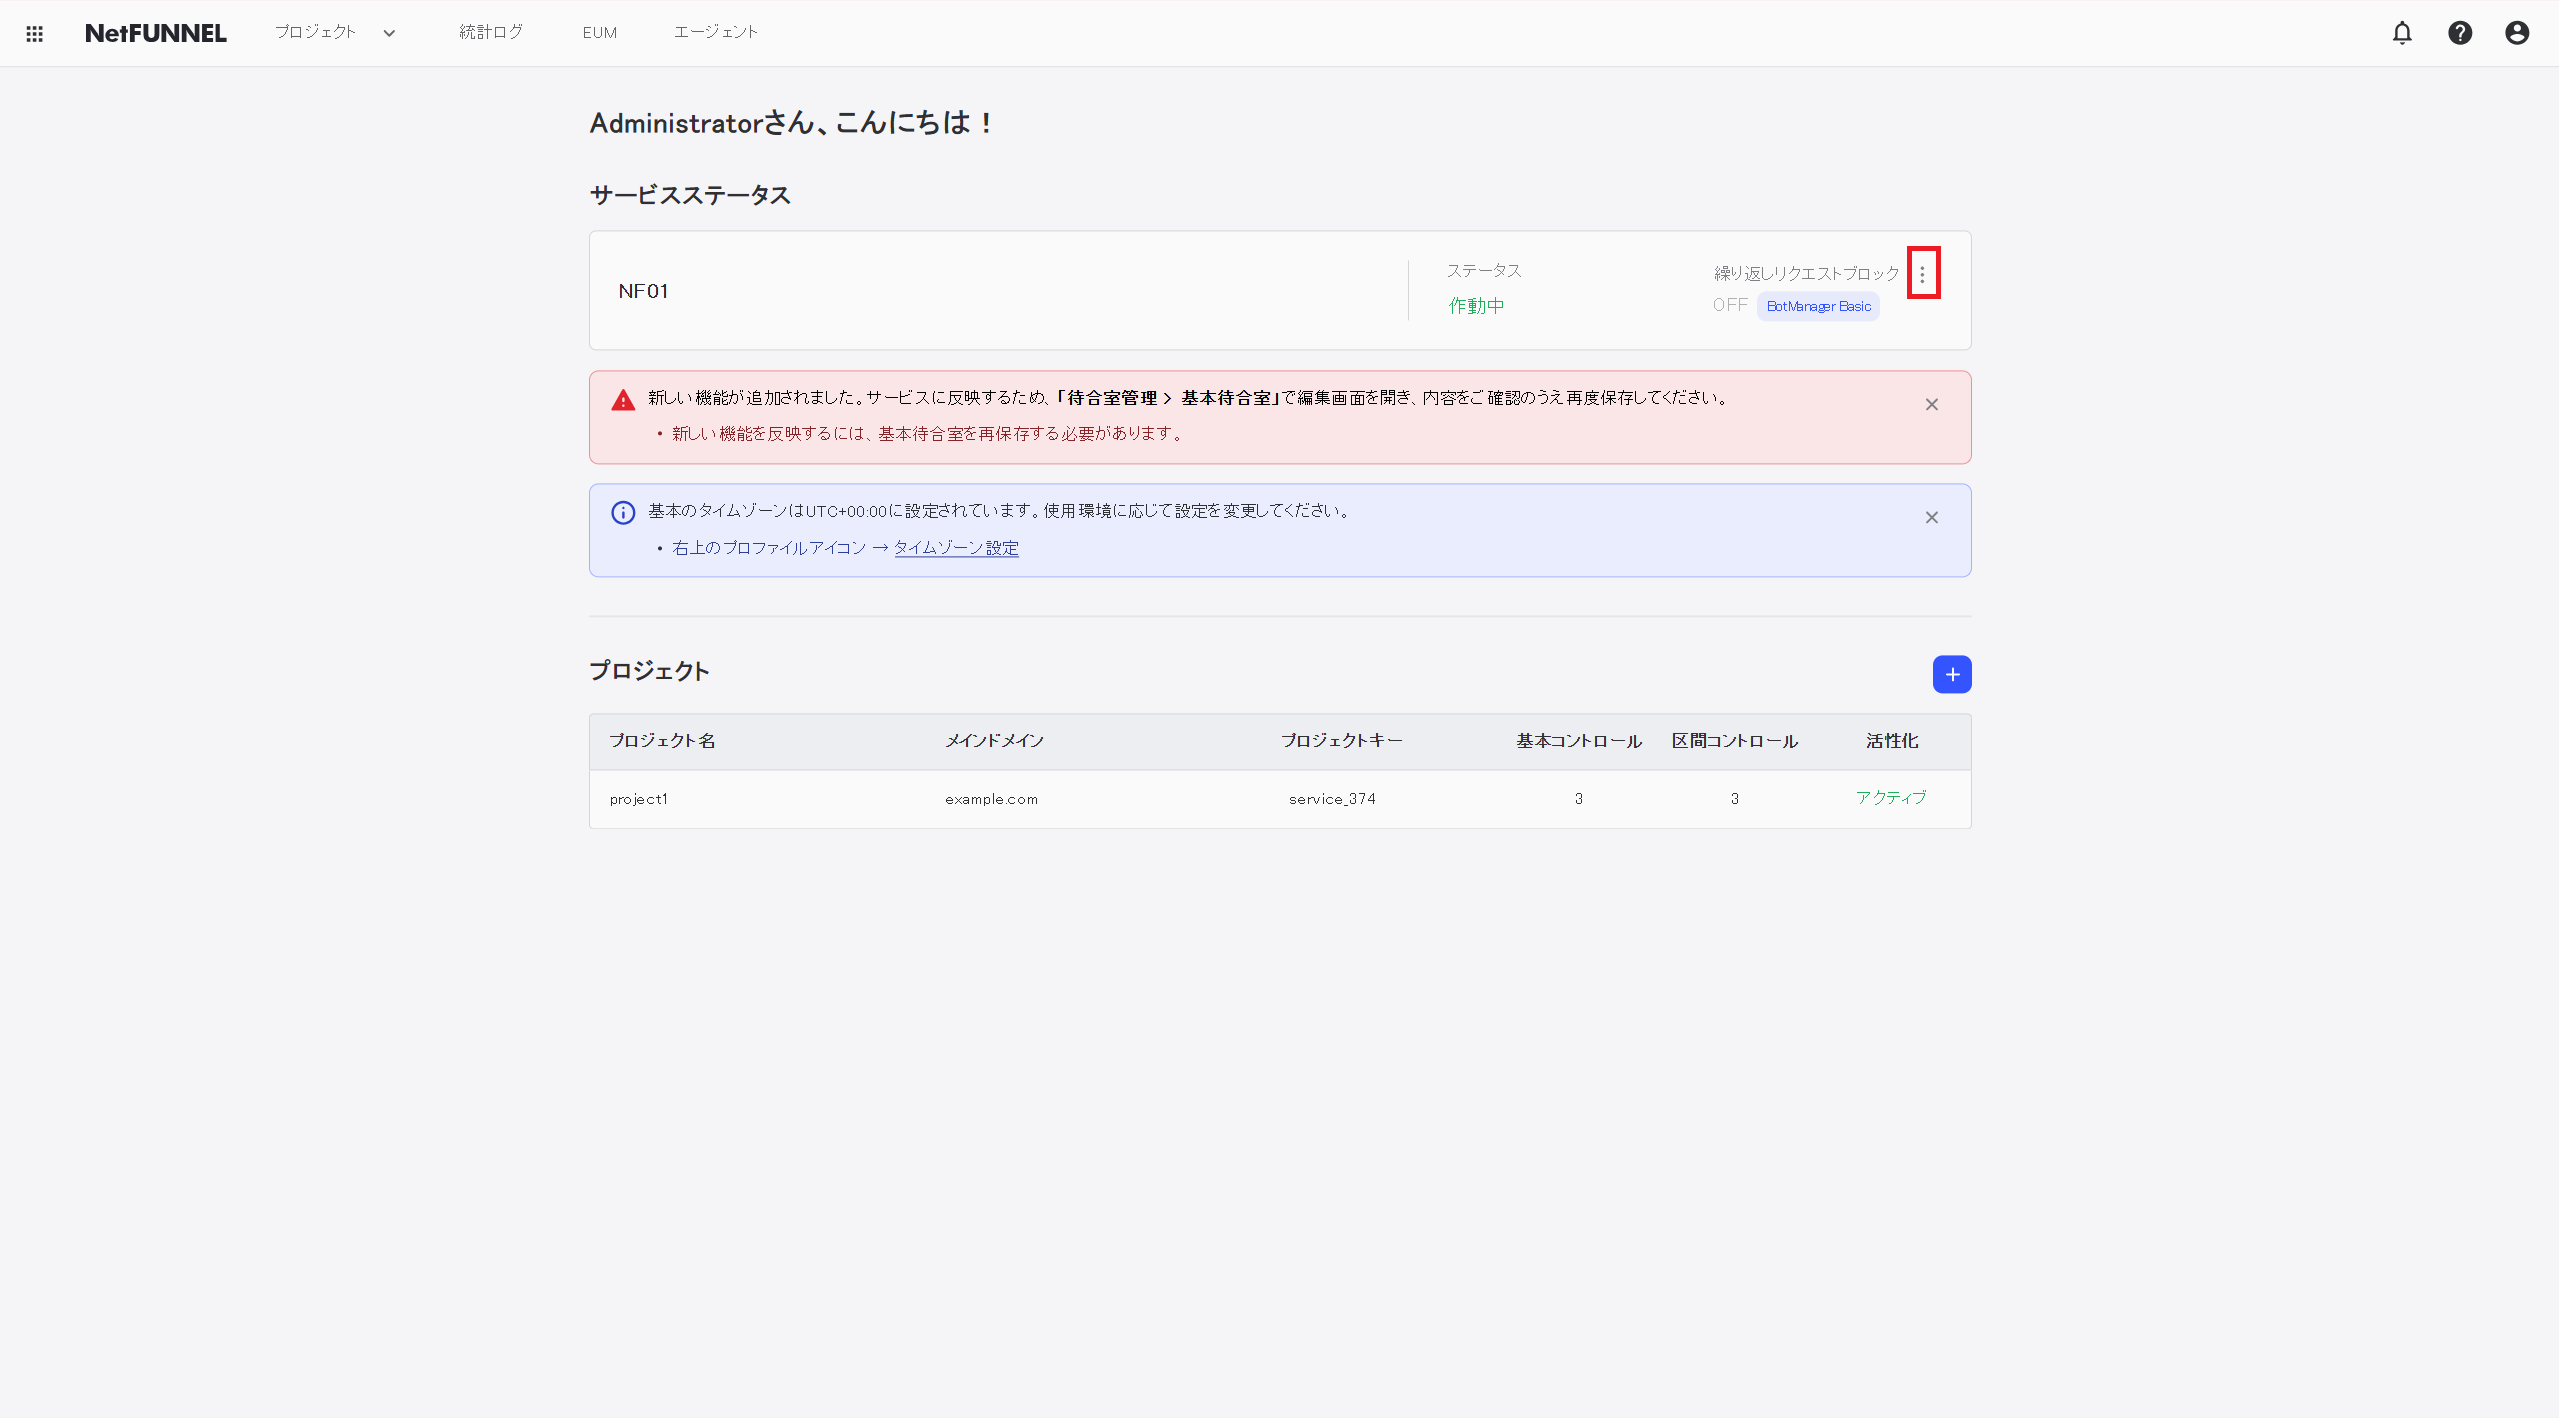Open the profile account icon
This screenshot has height=1418, width=2559.
2517,33
